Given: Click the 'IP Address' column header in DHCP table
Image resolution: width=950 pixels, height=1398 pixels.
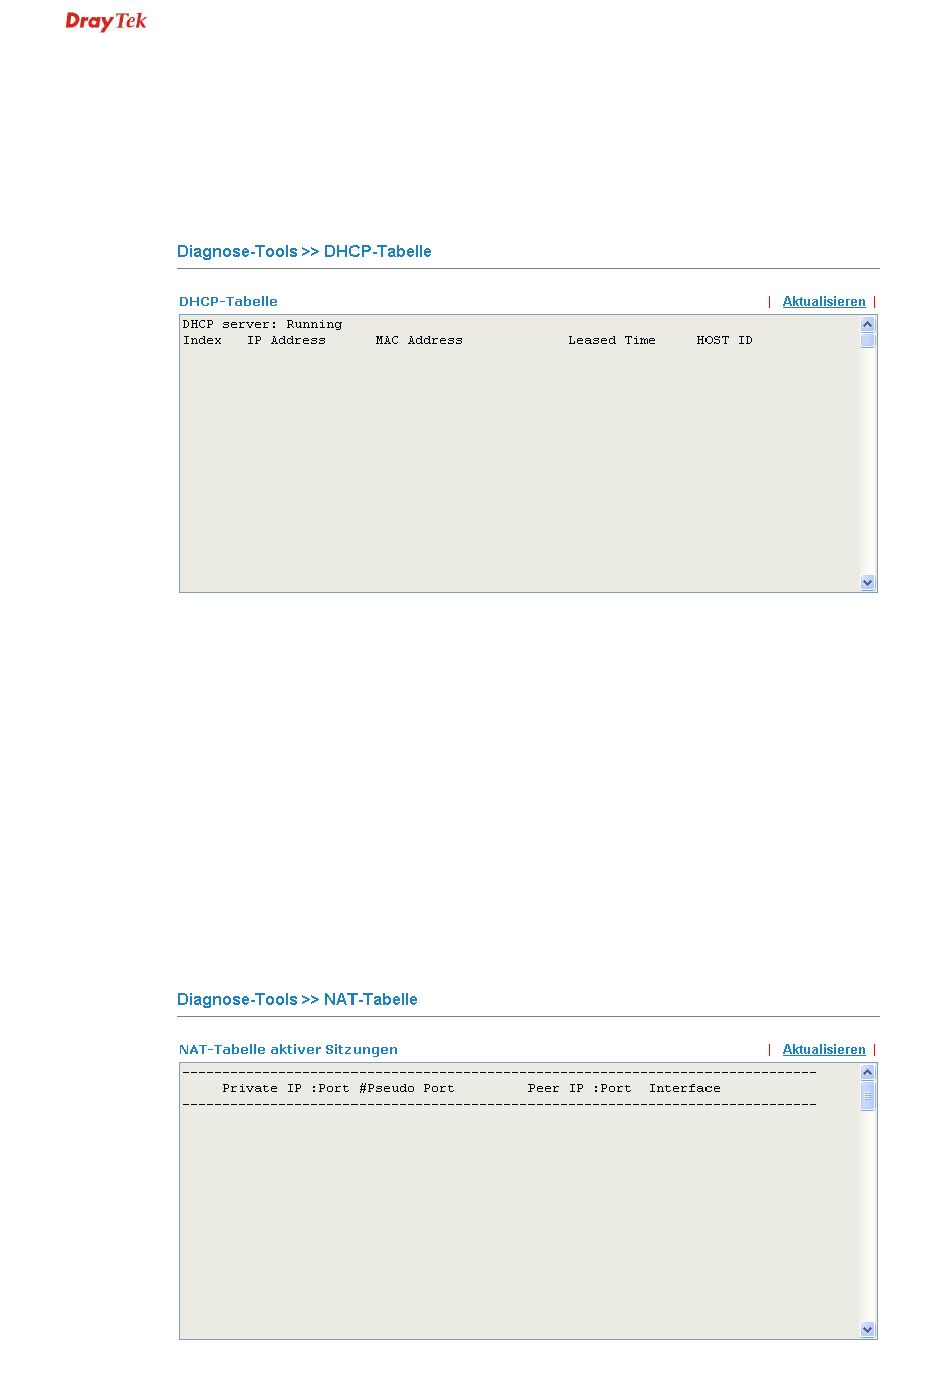Looking at the screenshot, I should pyautogui.click(x=286, y=340).
